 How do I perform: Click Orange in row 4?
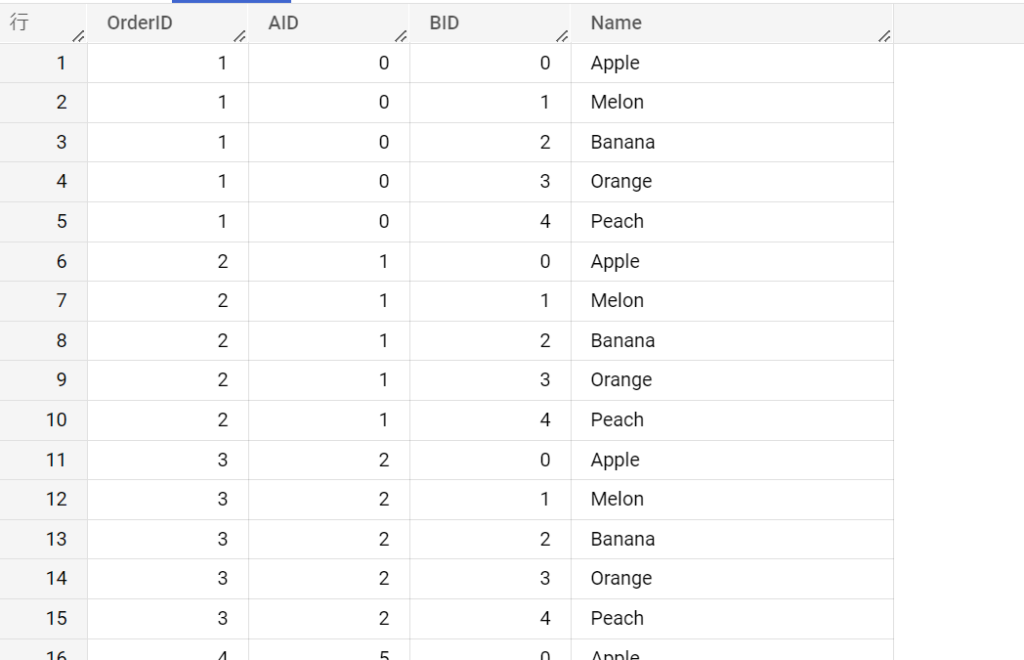tap(621, 181)
